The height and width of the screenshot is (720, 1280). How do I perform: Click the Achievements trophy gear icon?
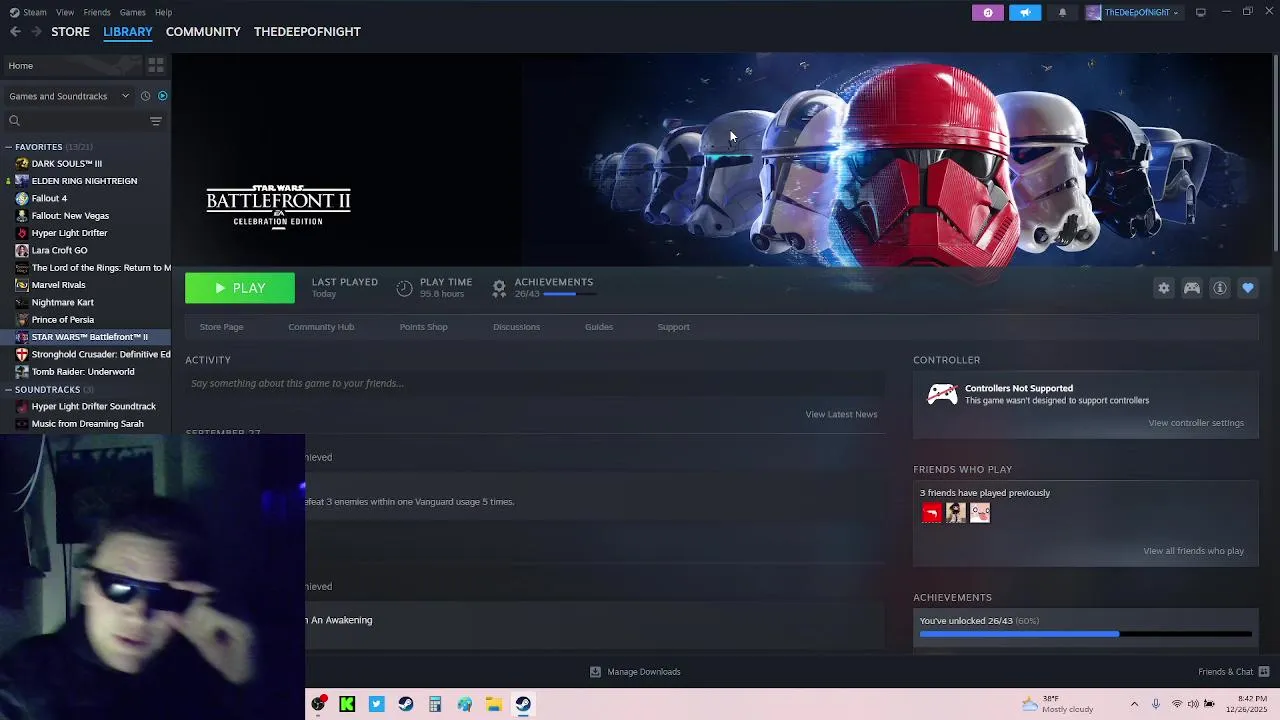pyautogui.click(x=499, y=288)
